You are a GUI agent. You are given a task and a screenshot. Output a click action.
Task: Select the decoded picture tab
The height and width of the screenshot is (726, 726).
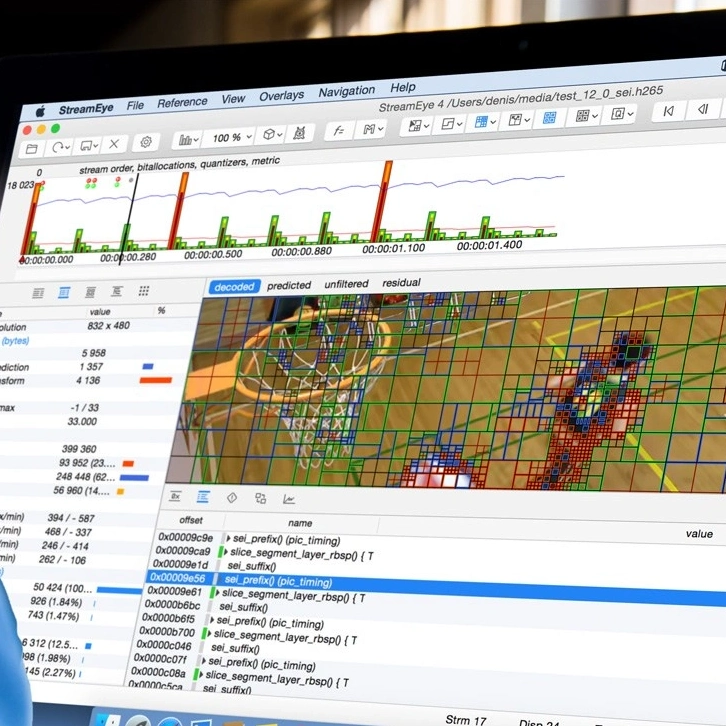click(234, 287)
